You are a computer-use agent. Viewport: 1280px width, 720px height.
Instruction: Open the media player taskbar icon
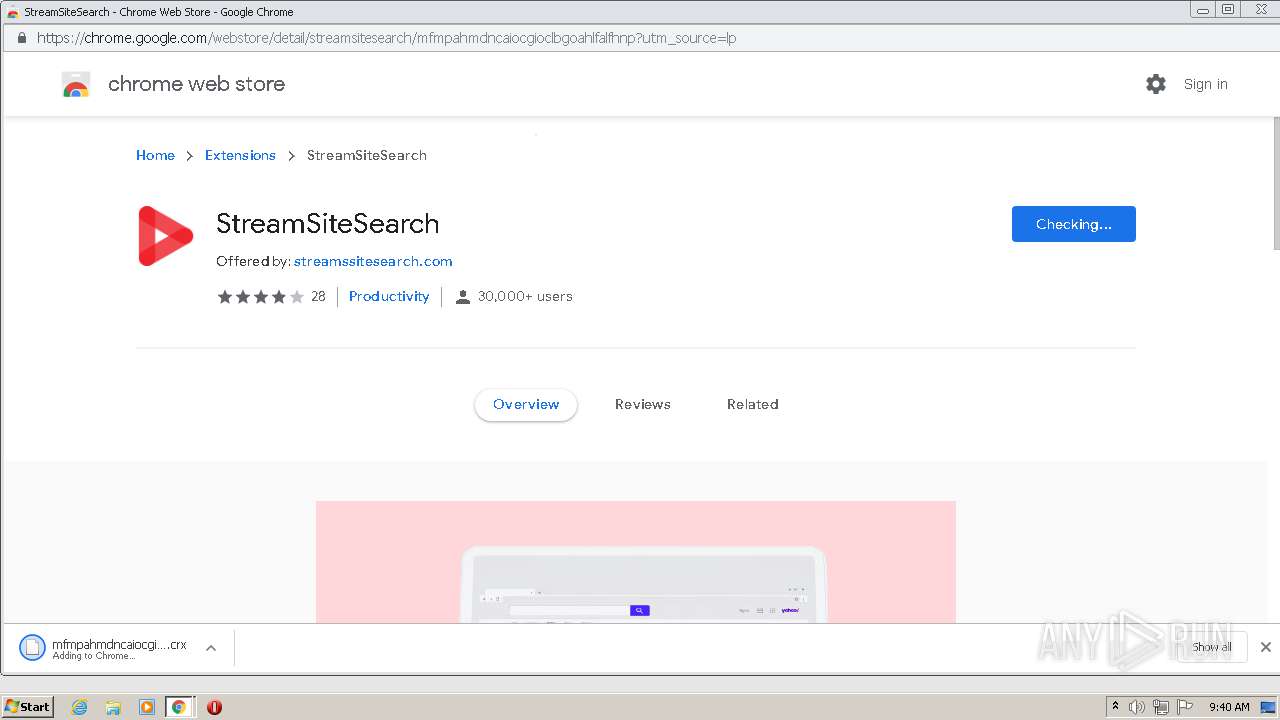147,707
